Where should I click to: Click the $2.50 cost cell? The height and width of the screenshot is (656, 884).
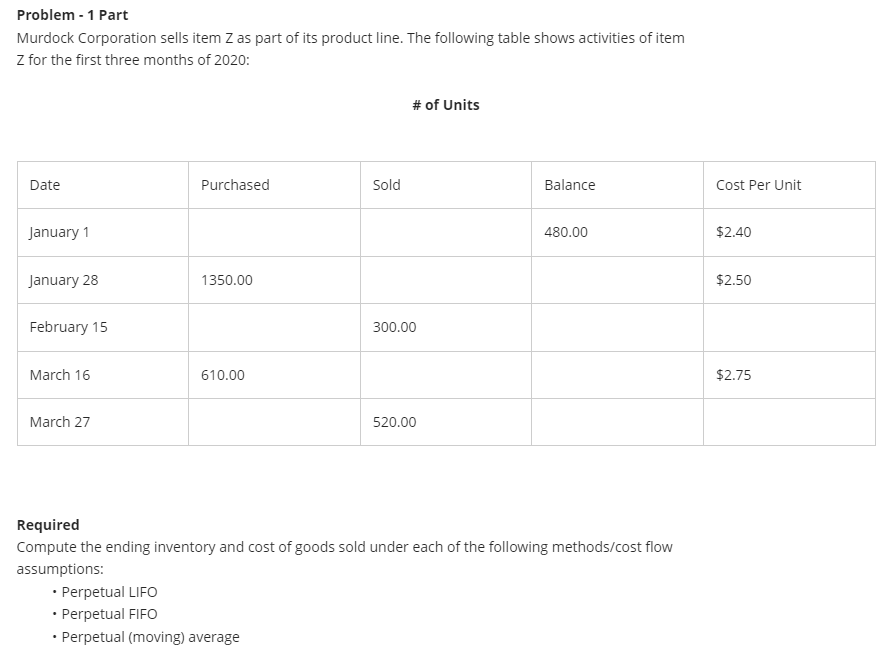[789, 280]
